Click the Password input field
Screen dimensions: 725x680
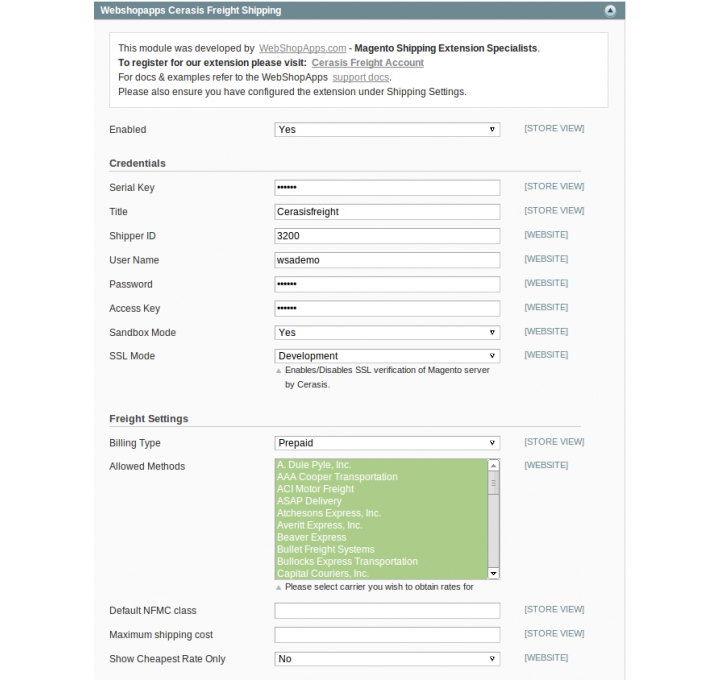tap(387, 284)
